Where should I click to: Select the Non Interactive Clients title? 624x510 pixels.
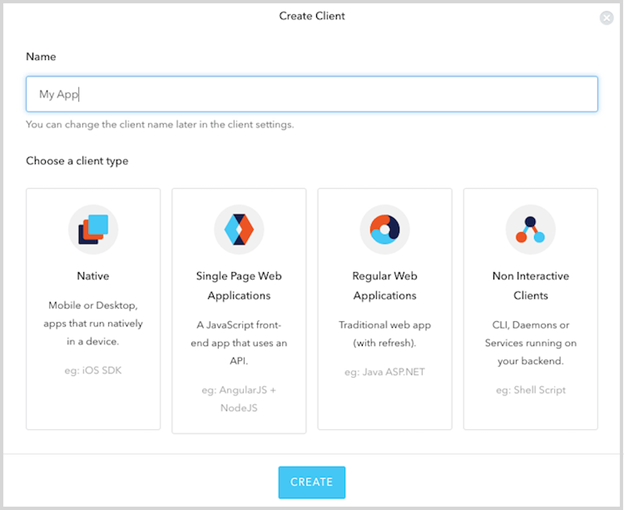tap(530, 286)
